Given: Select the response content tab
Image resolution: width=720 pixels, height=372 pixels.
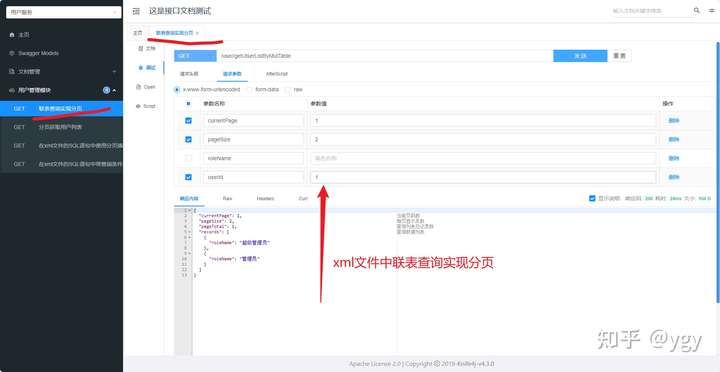Looking at the screenshot, I should tap(189, 198).
